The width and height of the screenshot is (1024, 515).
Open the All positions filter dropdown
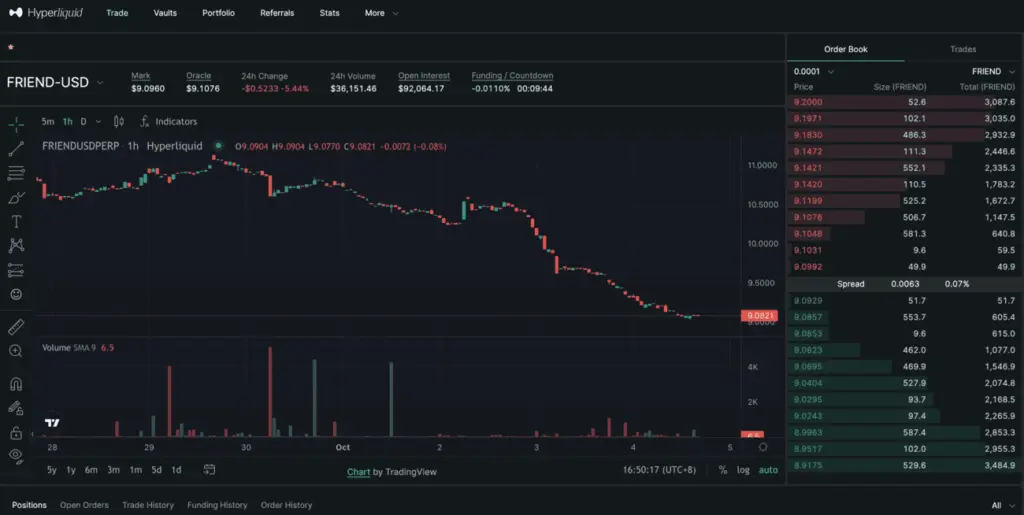pos(1002,505)
